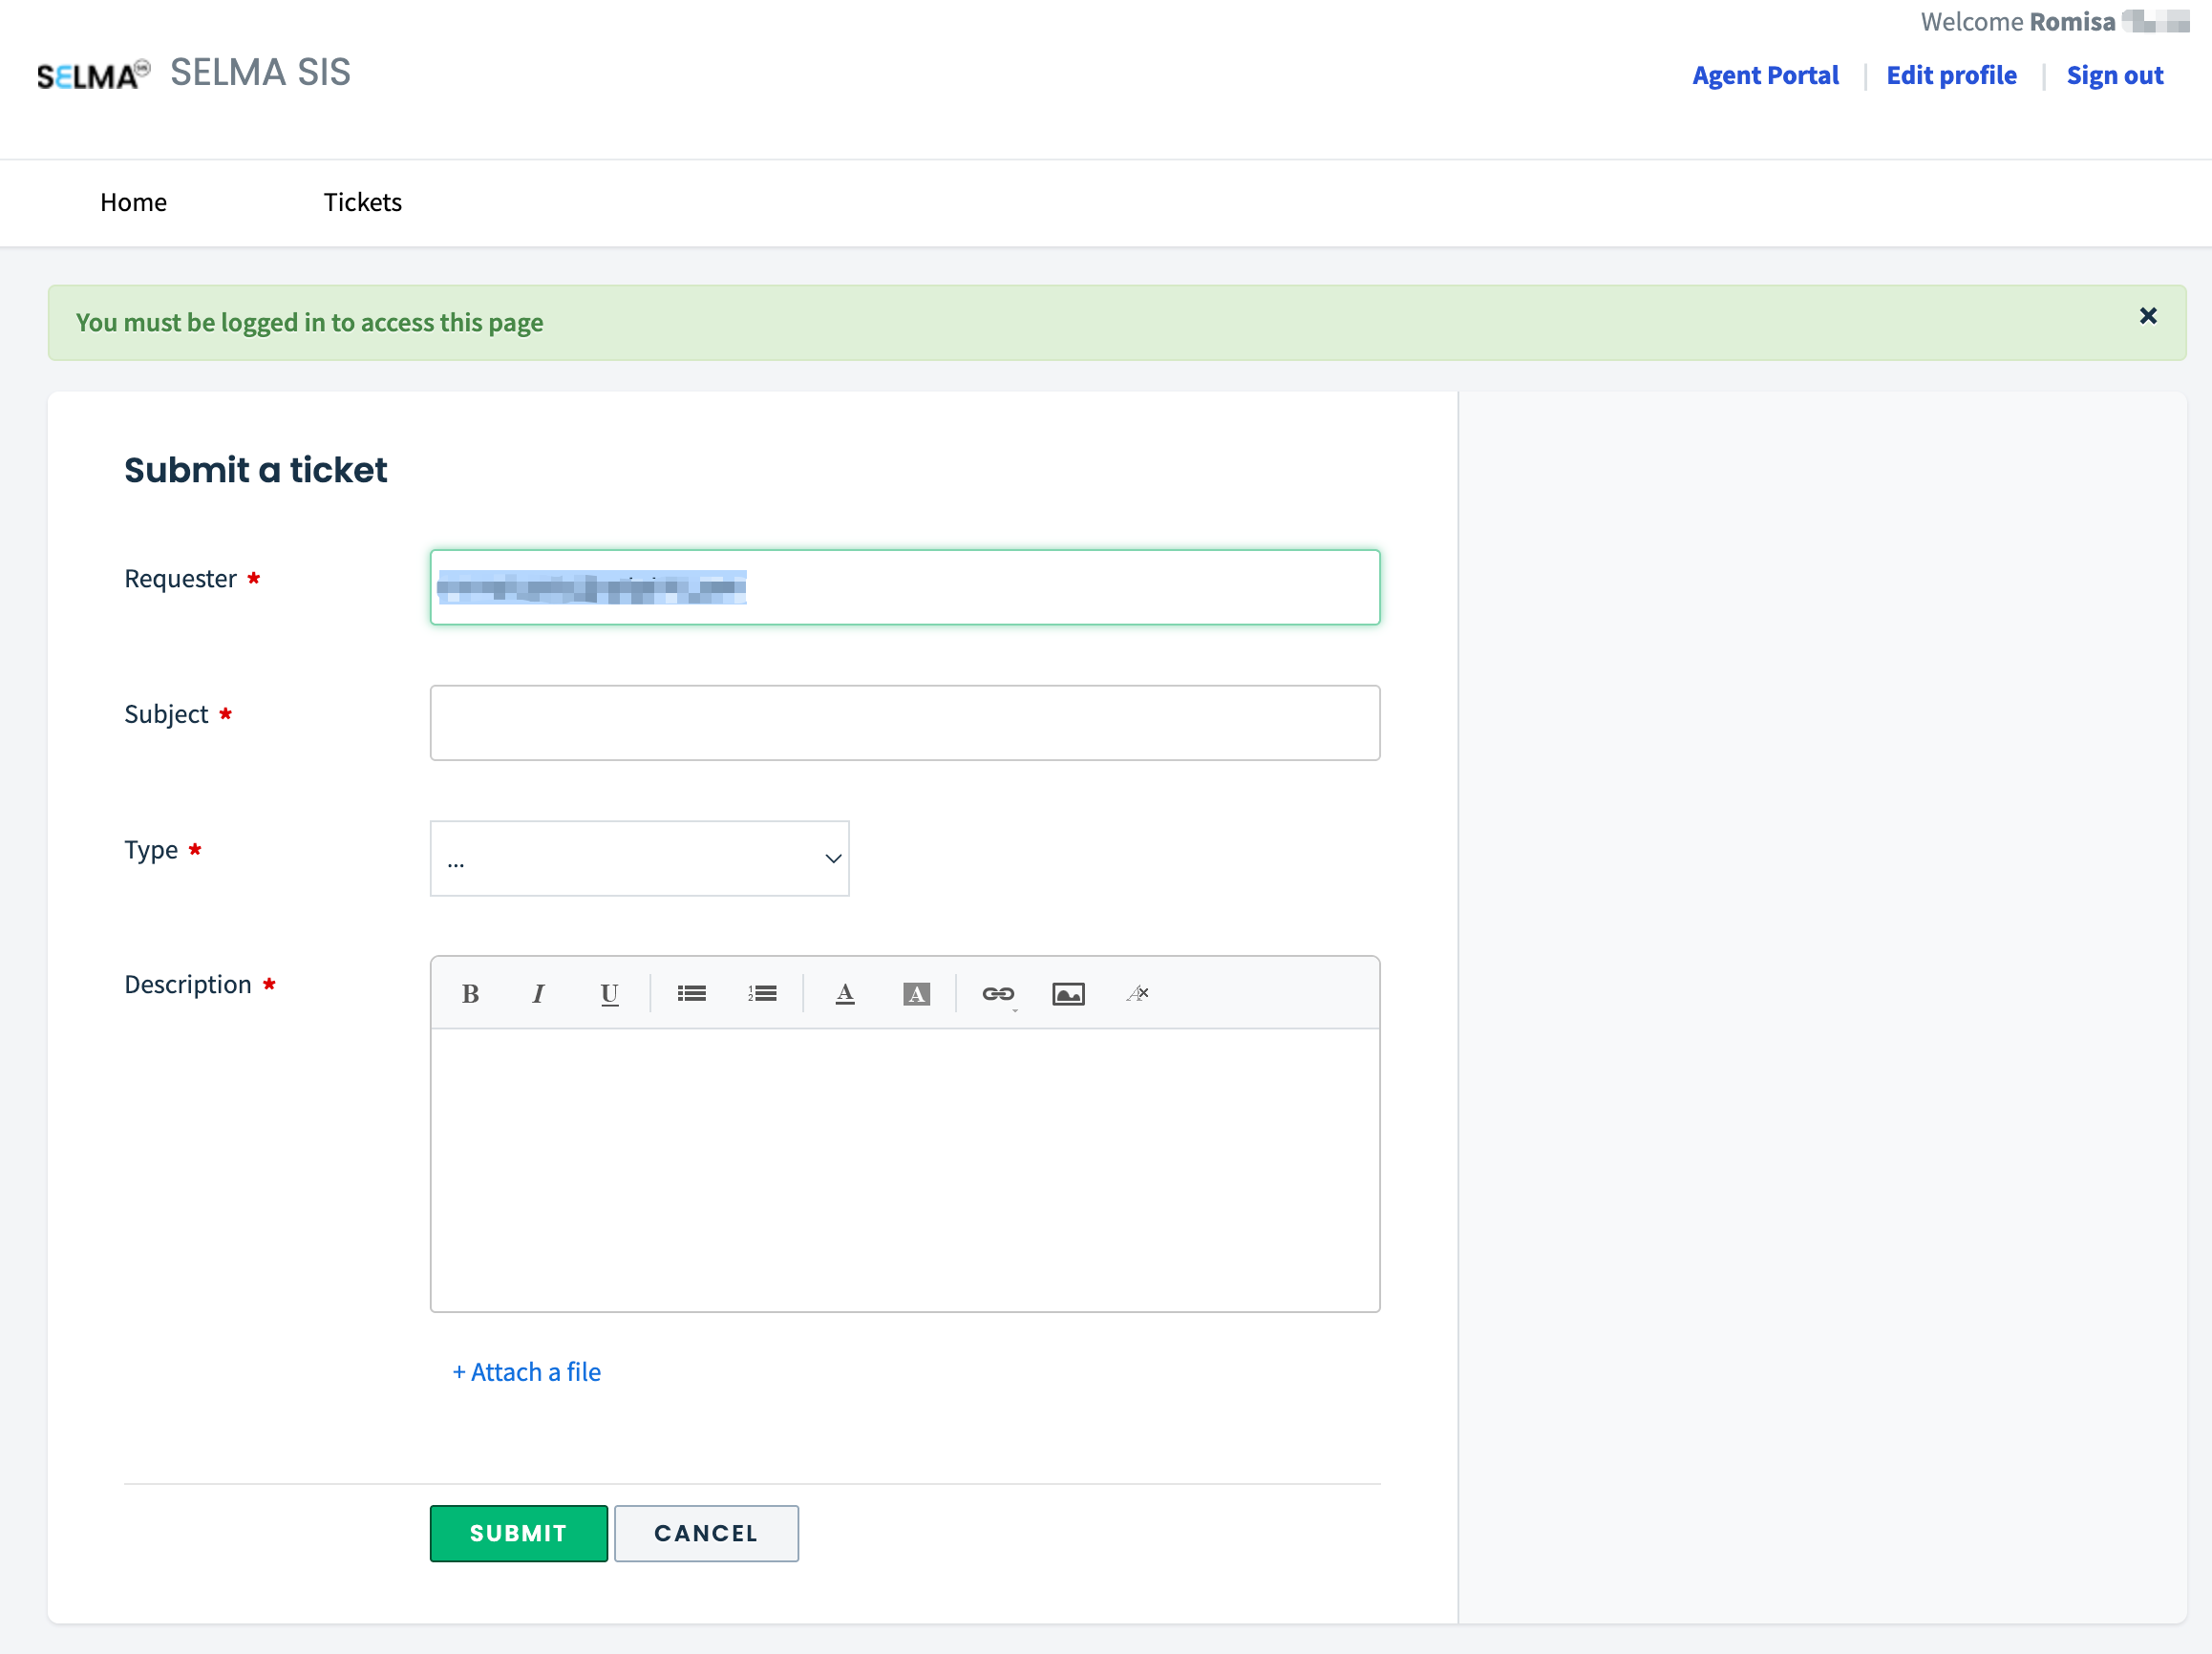Go to the Agent Portal link
2212x1654 pixels.
pyautogui.click(x=1765, y=75)
